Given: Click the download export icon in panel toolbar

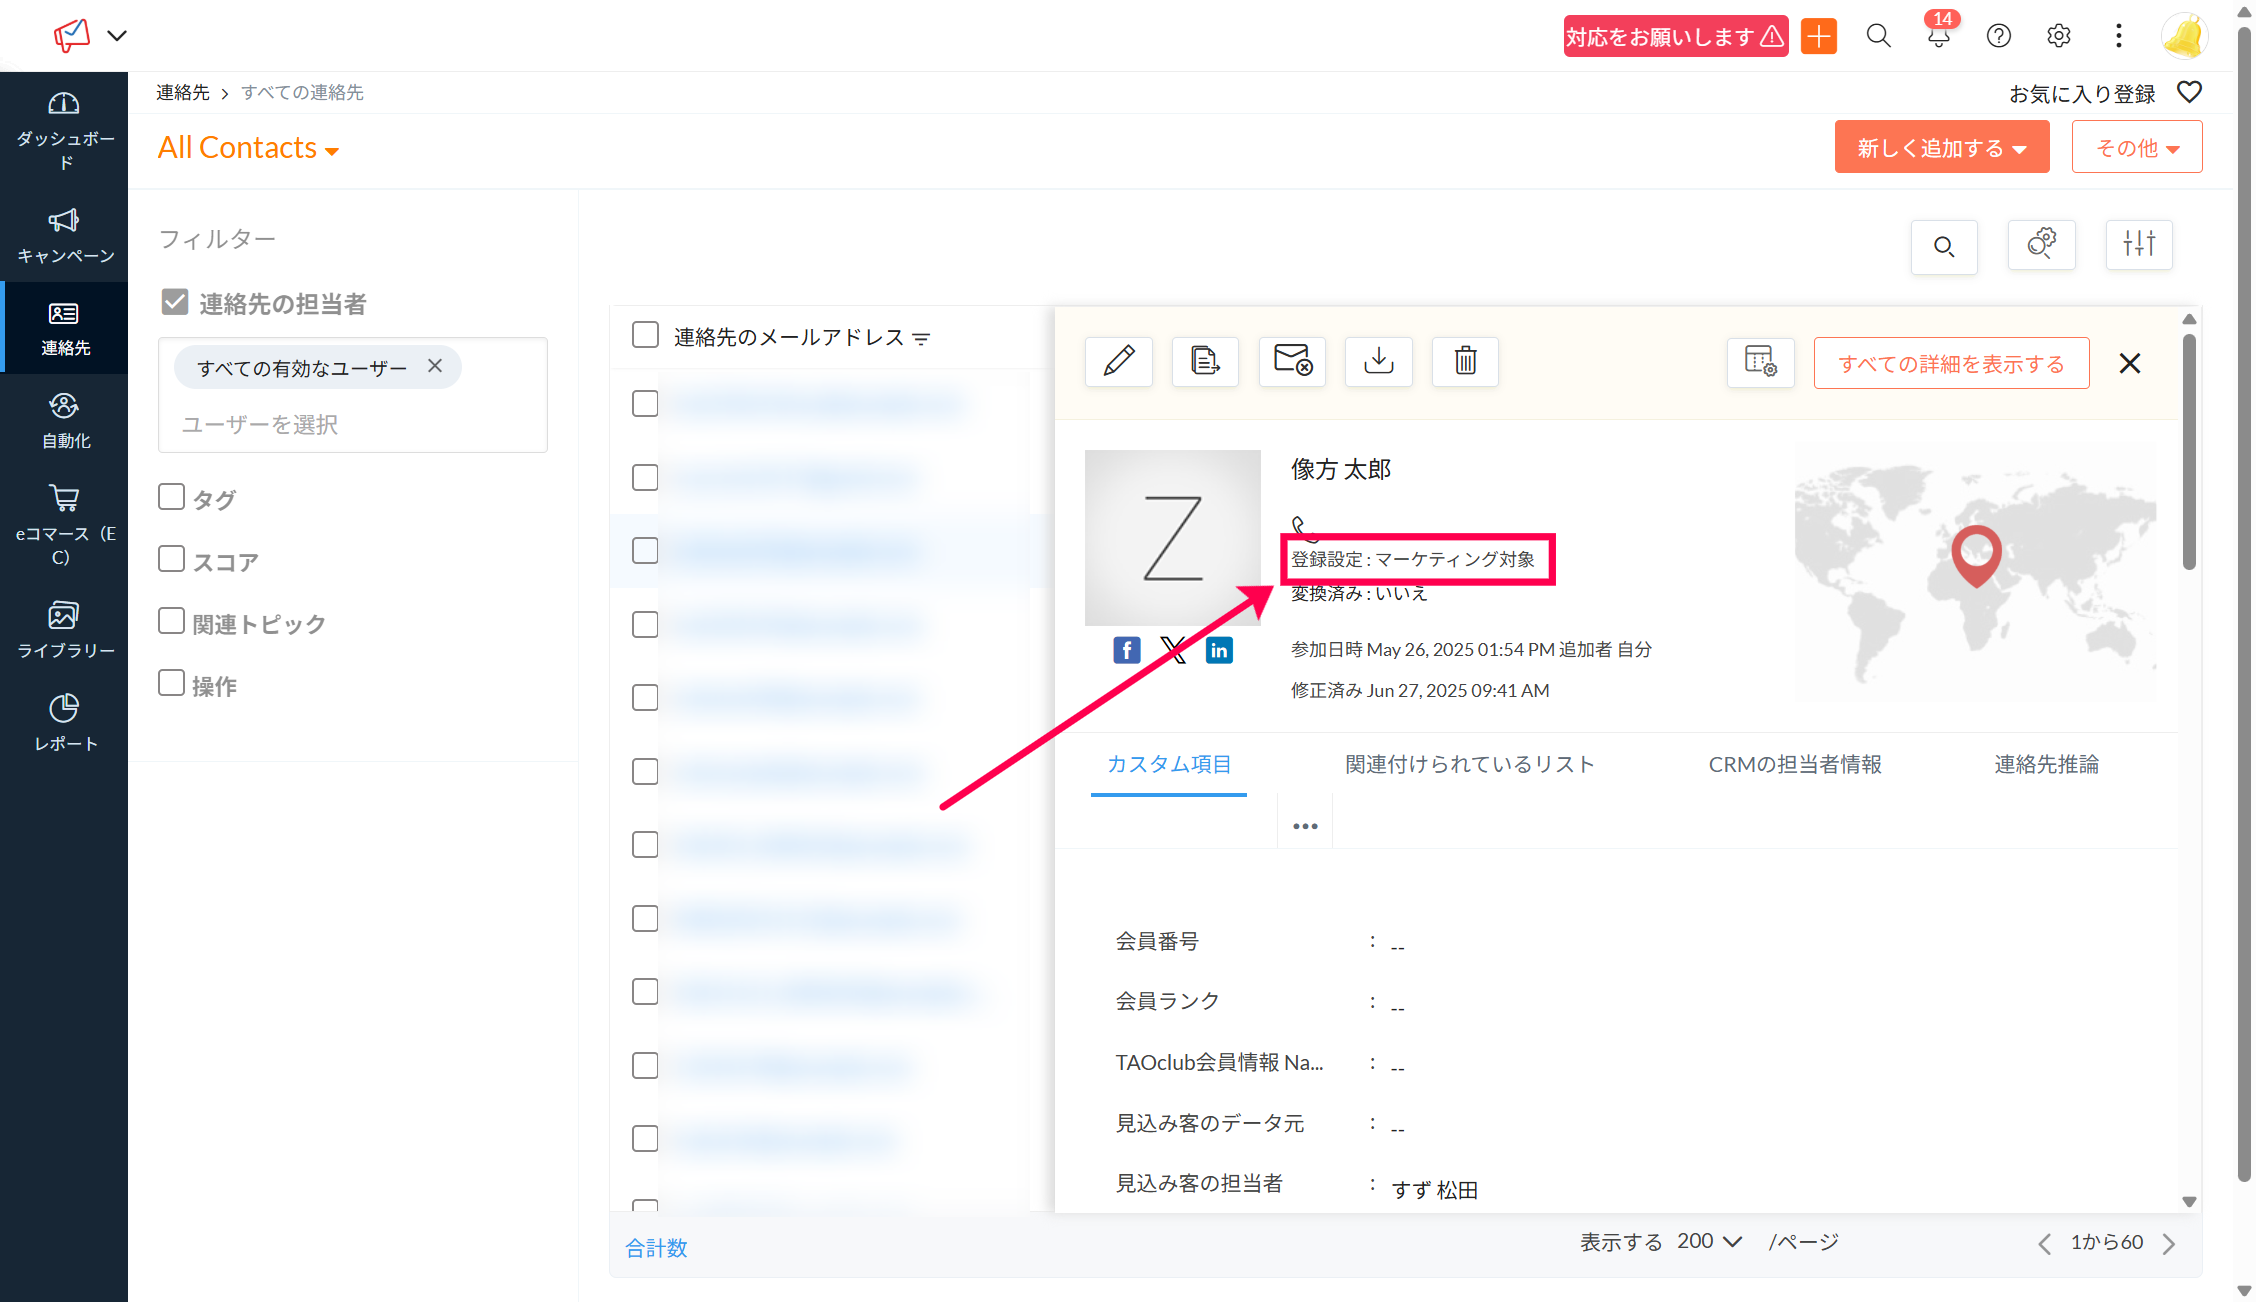Looking at the screenshot, I should pos(1378,361).
